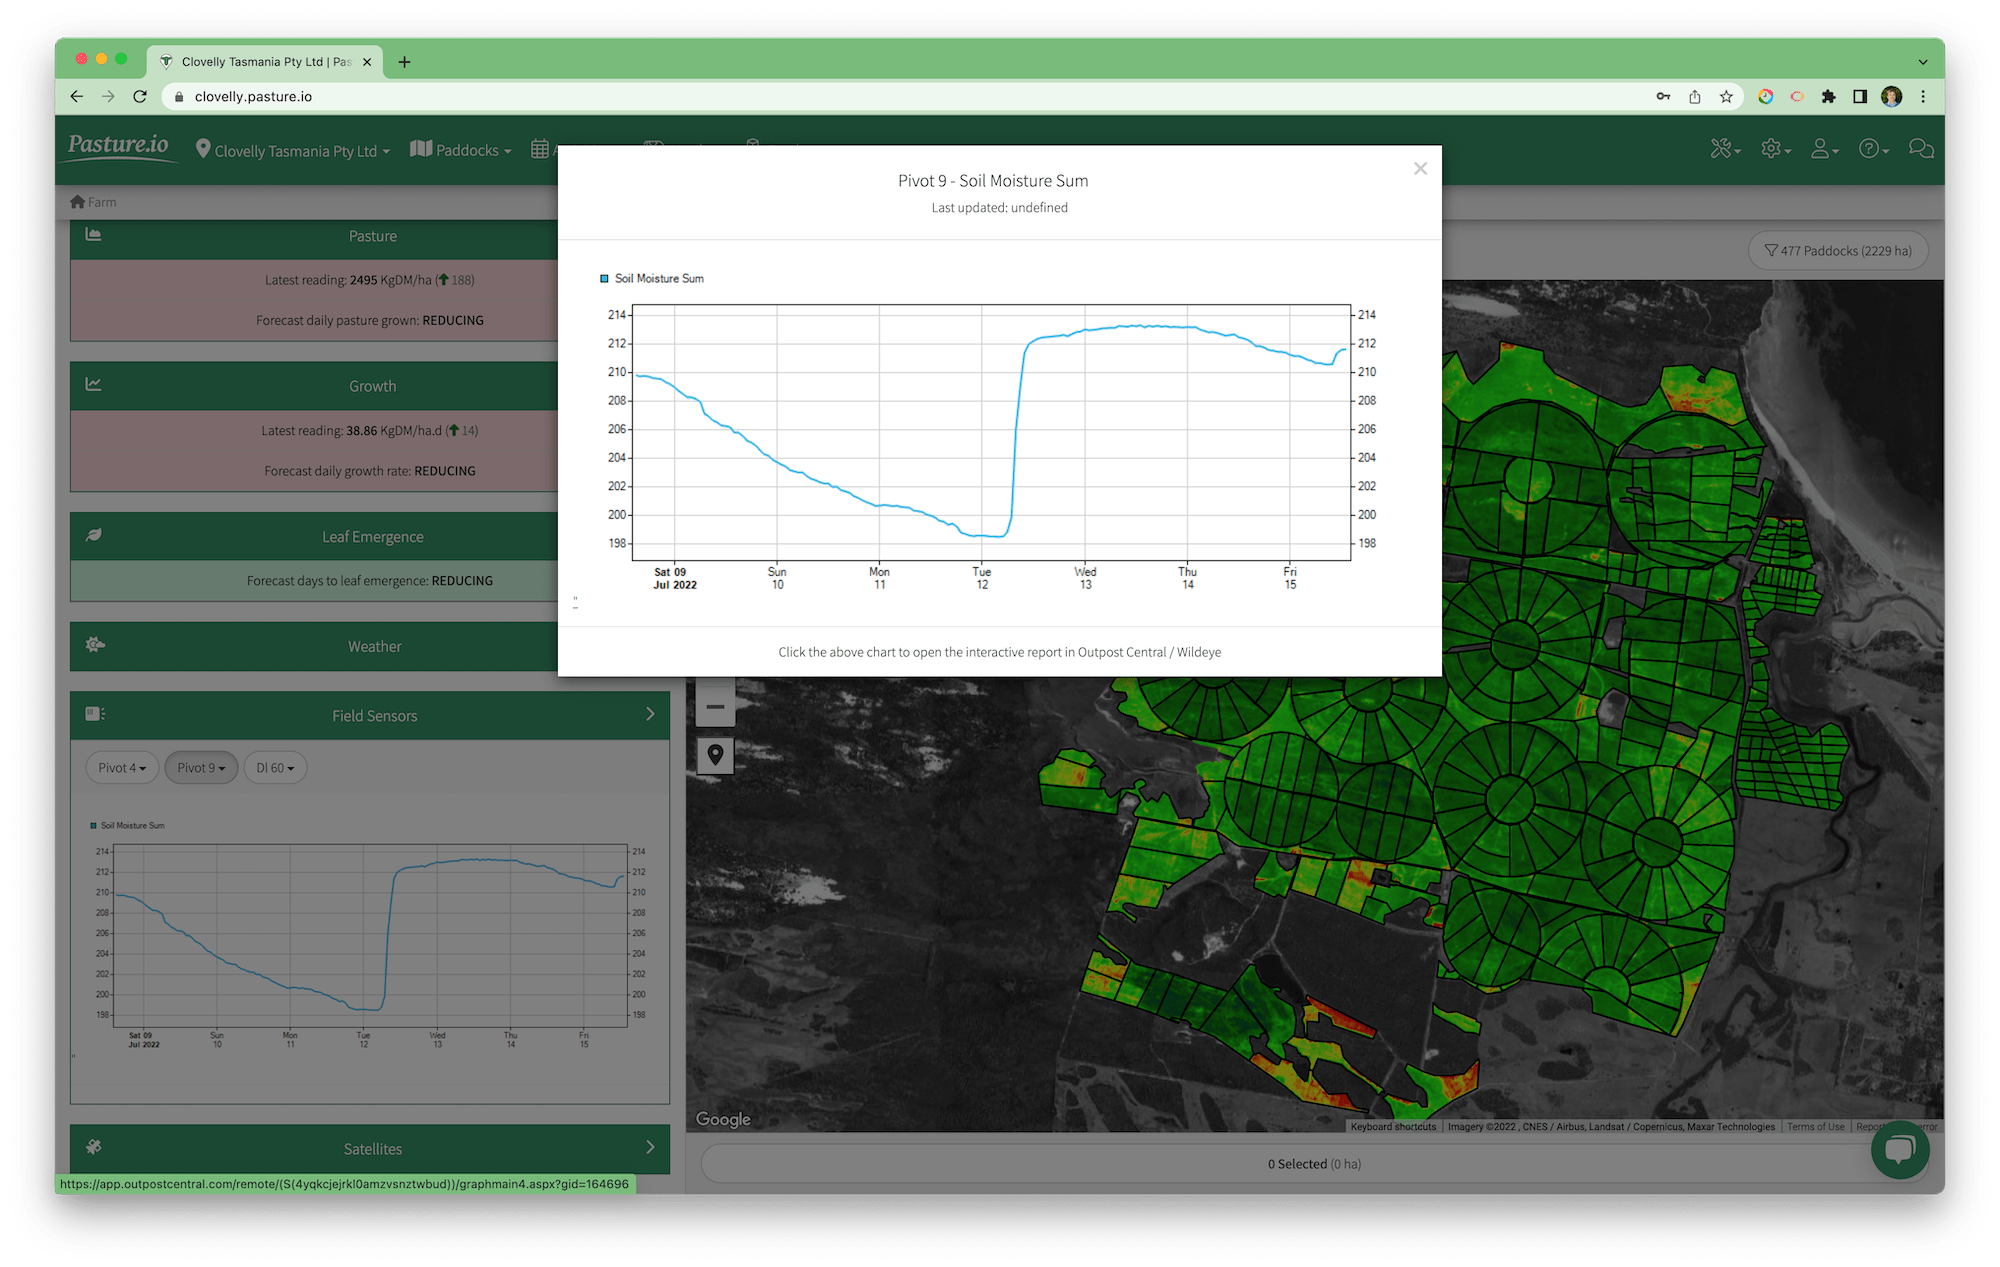Toggle the Chrome side panel
Image resolution: width=2000 pixels, height=1267 pixels.
(x=1860, y=96)
